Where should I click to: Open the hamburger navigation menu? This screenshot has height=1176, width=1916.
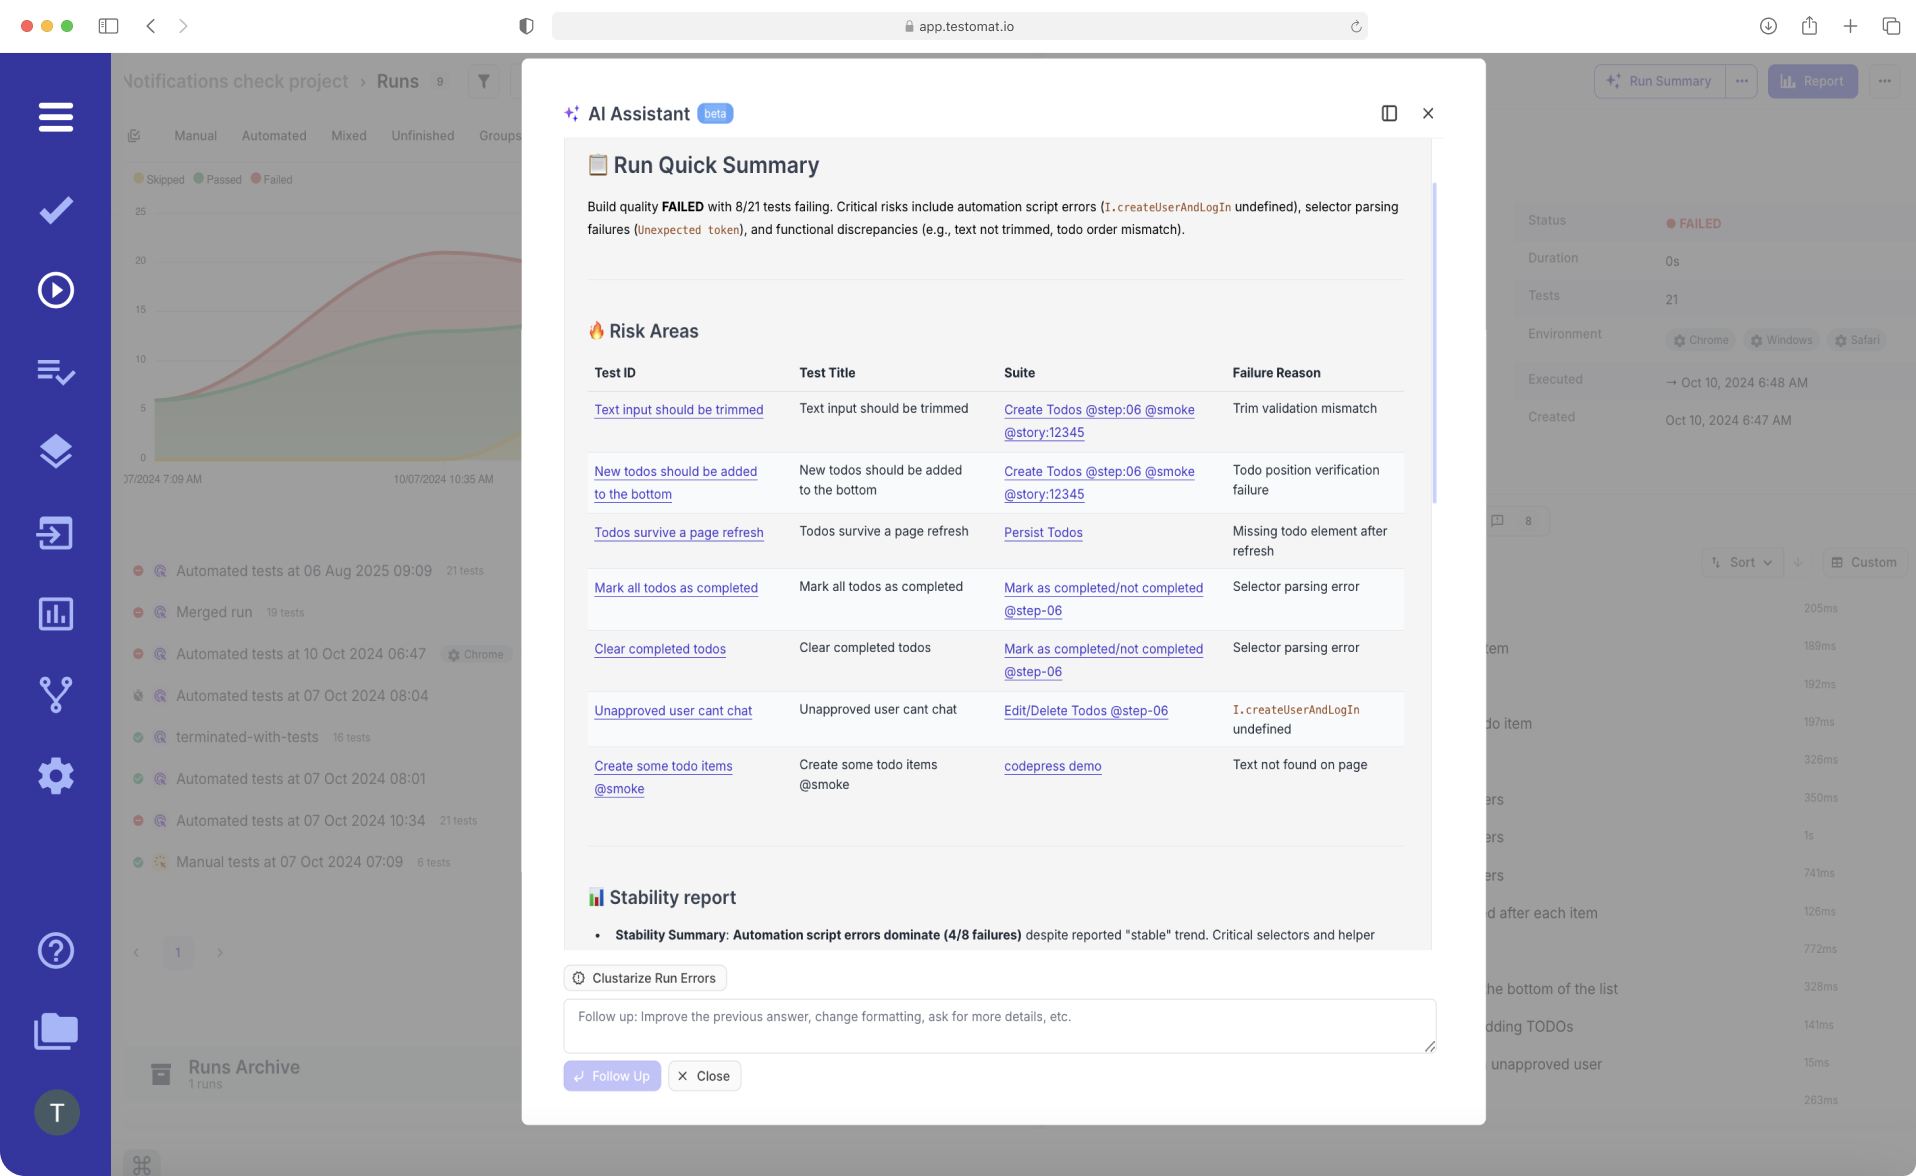[55, 117]
